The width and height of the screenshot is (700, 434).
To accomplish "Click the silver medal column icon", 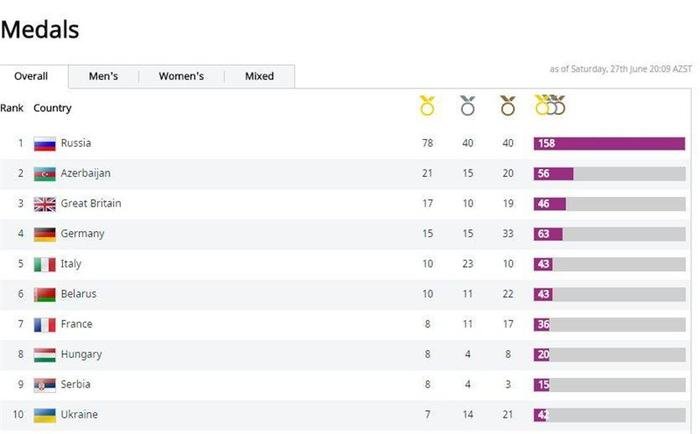I will (467, 106).
